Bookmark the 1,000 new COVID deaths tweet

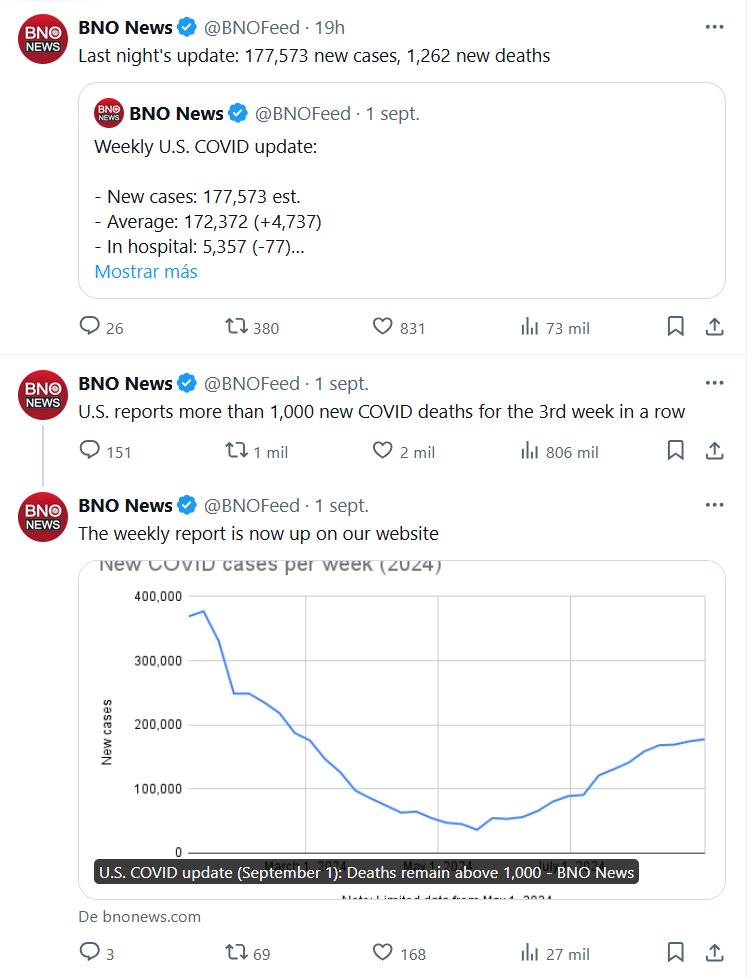tap(675, 451)
